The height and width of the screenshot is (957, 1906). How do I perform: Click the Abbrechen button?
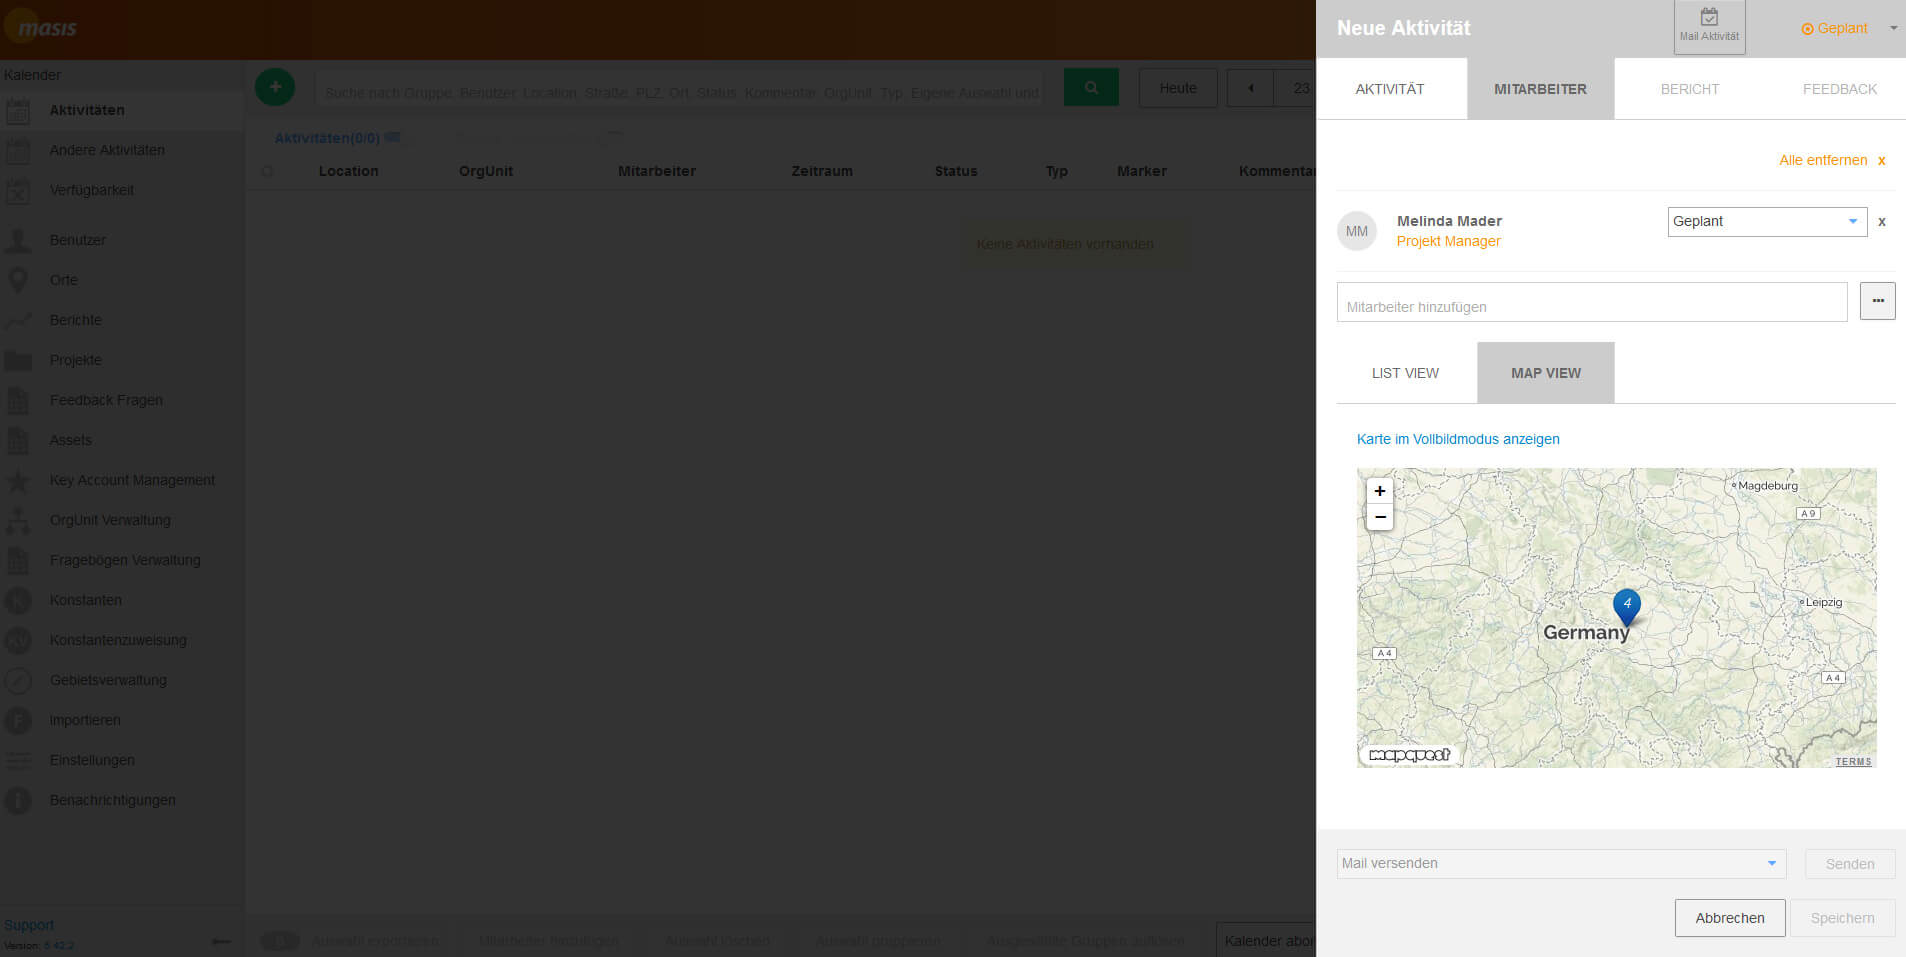tap(1730, 918)
